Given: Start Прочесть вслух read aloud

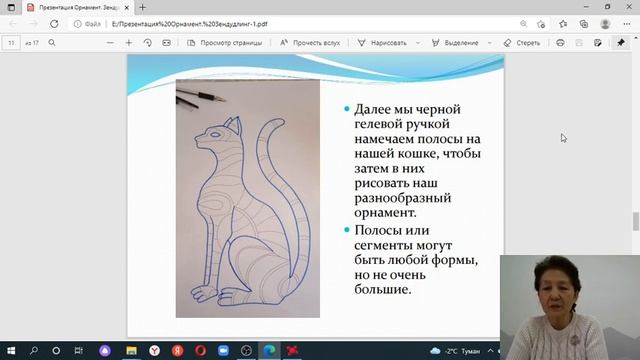Looking at the screenshot, I should pyautogui.click(x=310, y=43).
